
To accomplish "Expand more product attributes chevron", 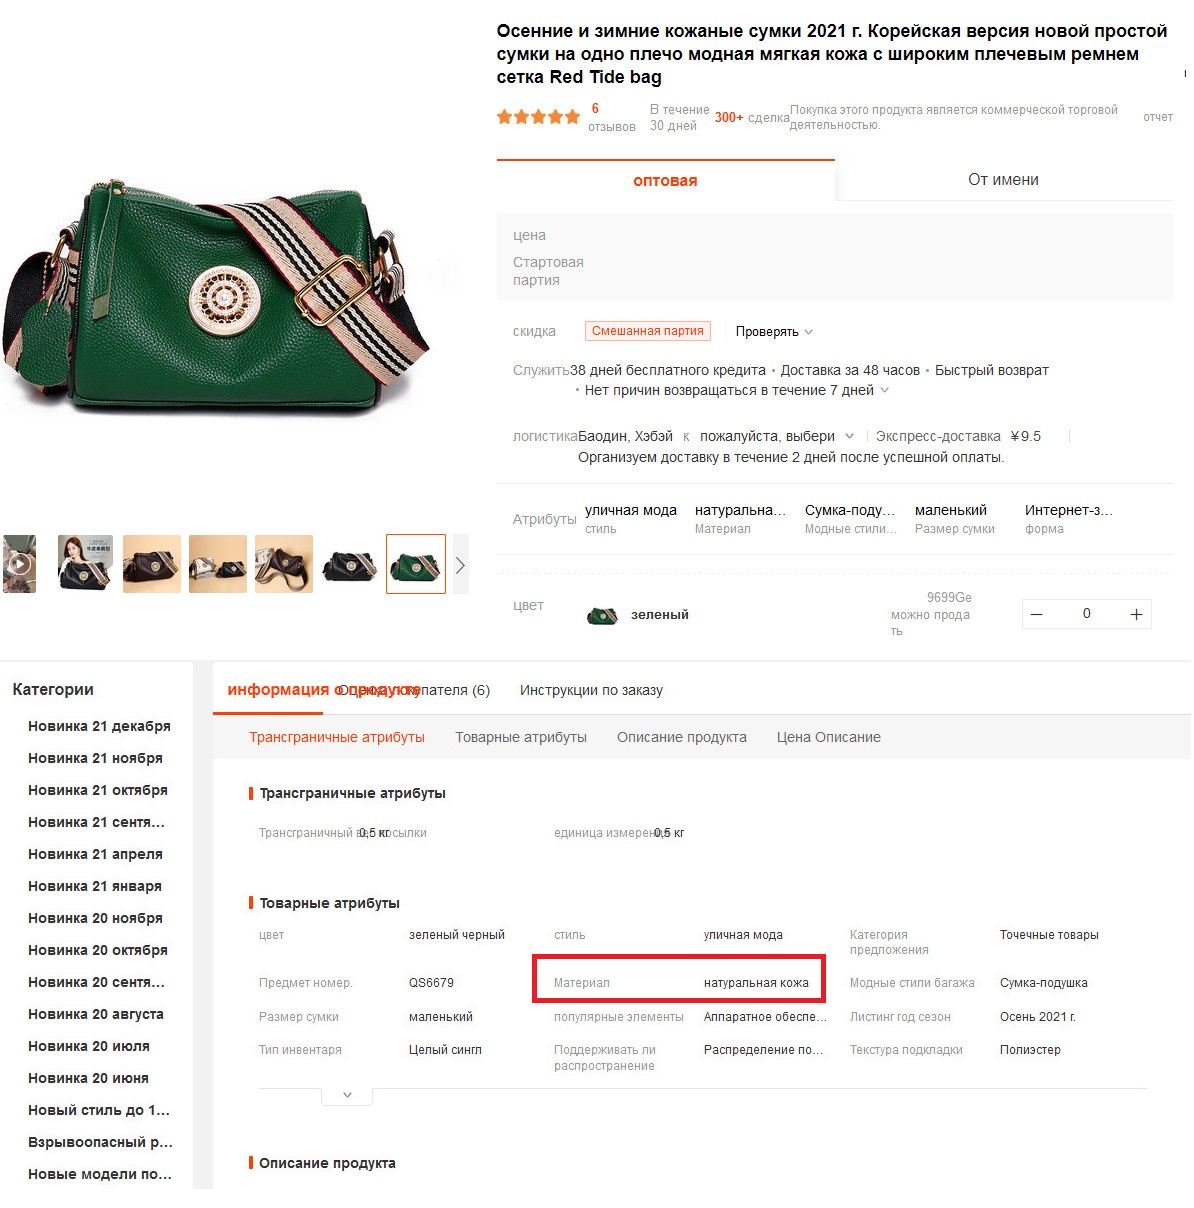I will point(347,1095).
